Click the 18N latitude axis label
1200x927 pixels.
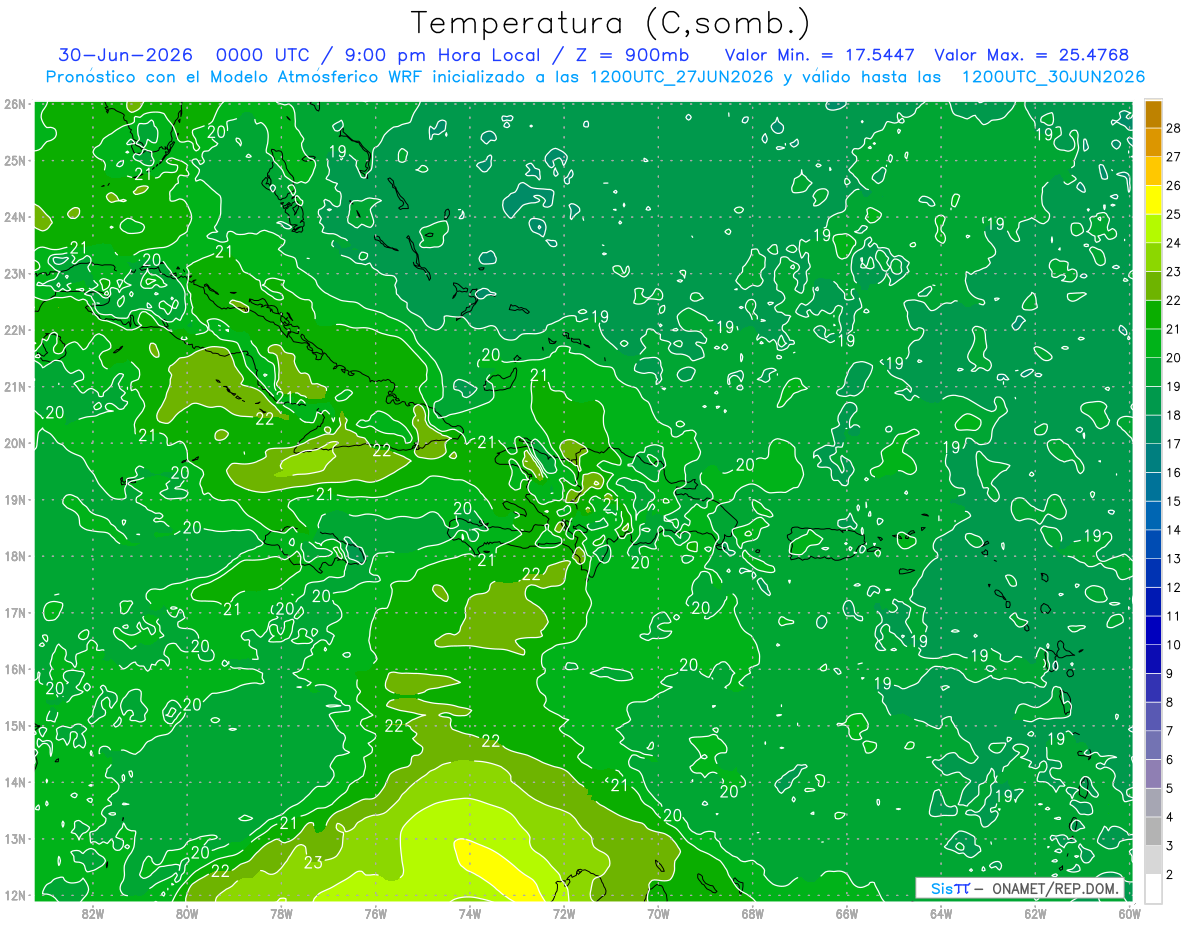click(15, 556)
